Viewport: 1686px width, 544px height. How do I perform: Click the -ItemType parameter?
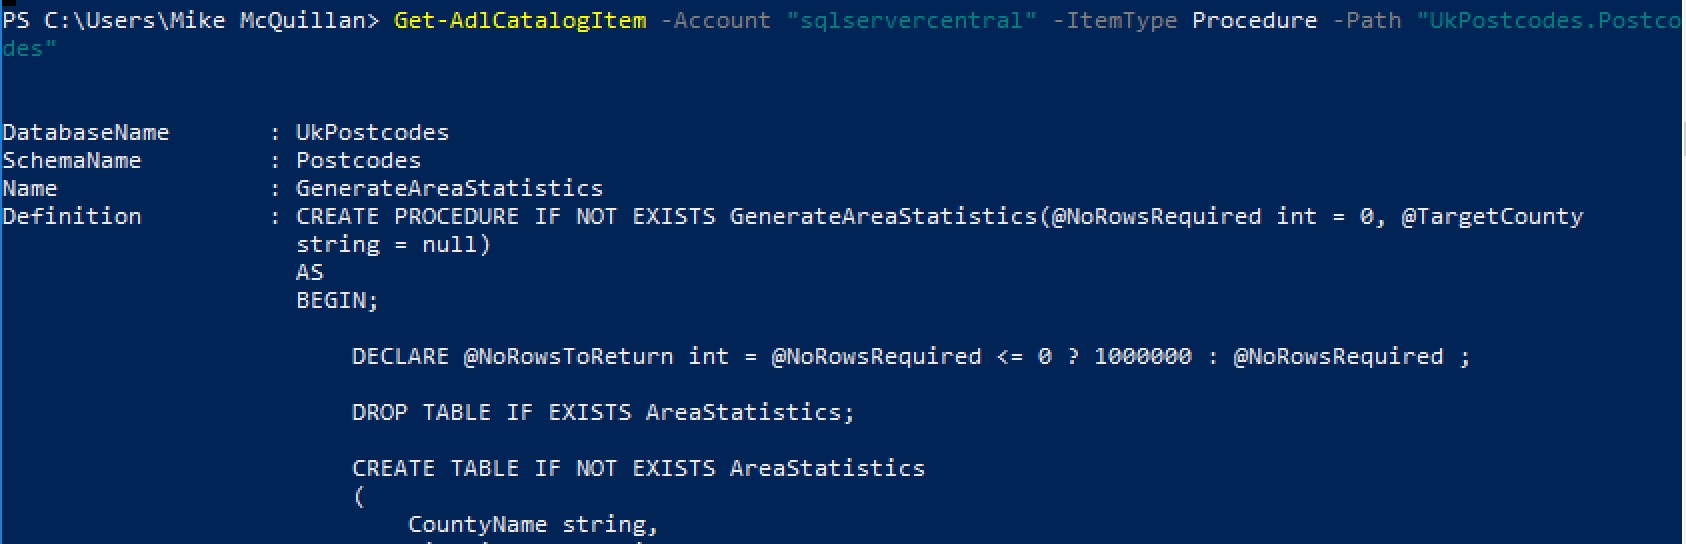point(1114,20)
